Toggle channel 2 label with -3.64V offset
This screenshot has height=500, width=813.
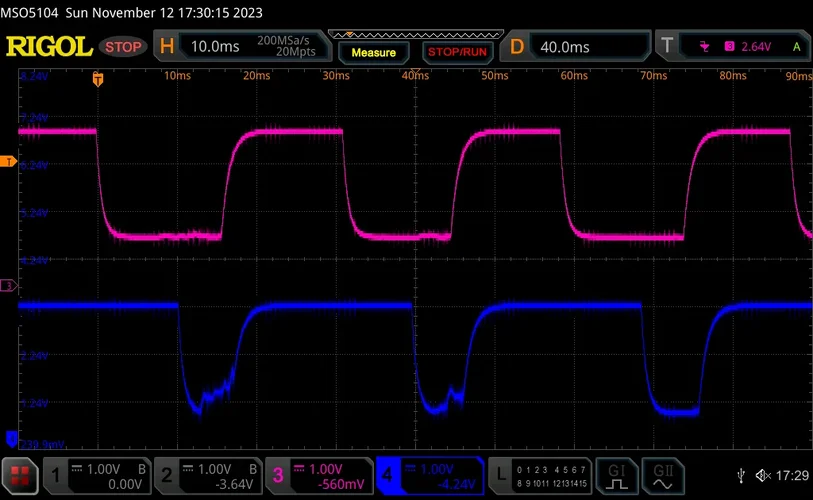tap(208, 476)
